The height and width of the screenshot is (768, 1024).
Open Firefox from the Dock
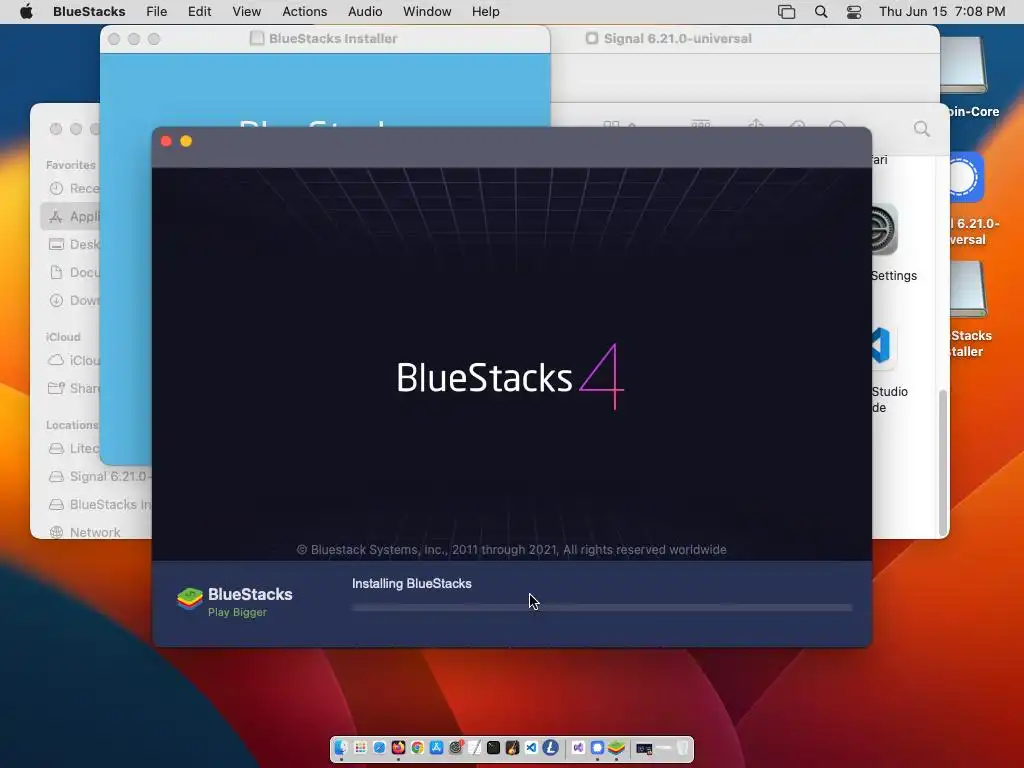click(398, 748)
